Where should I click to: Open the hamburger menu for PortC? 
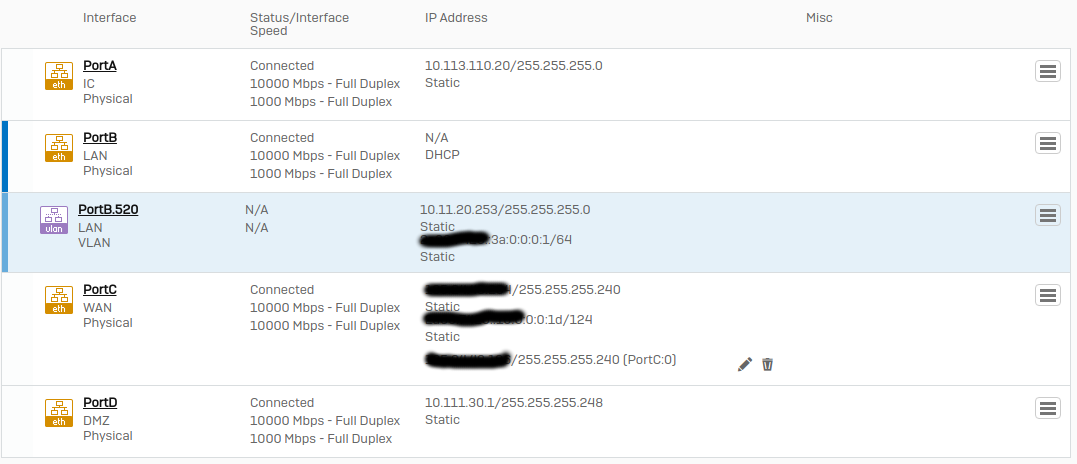point(1047,295)
